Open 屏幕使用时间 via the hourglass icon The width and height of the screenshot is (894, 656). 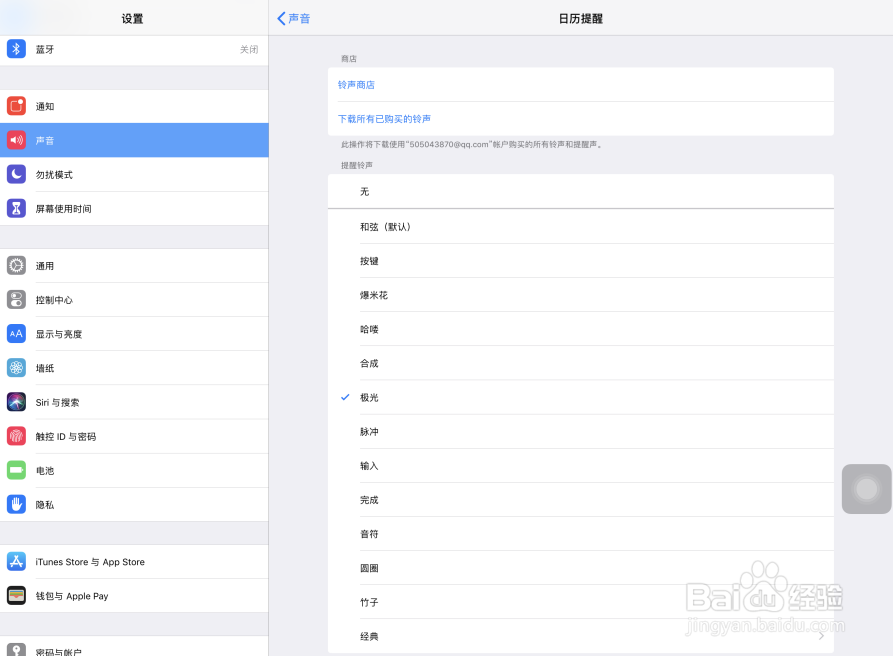pyautogui.click(x=16, y=208)
